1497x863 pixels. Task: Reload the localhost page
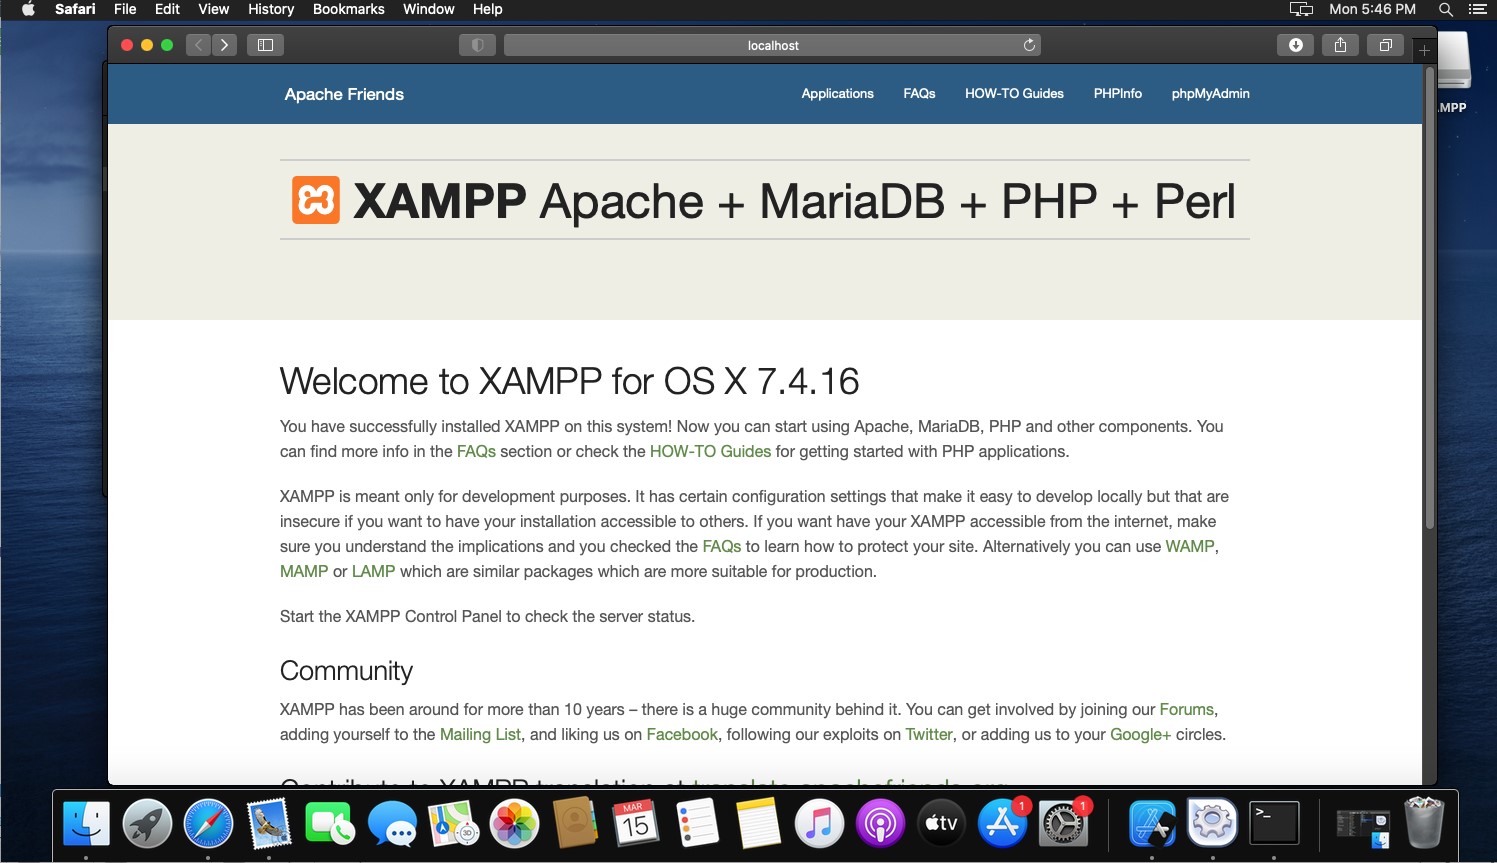(x=1029, y=45)
